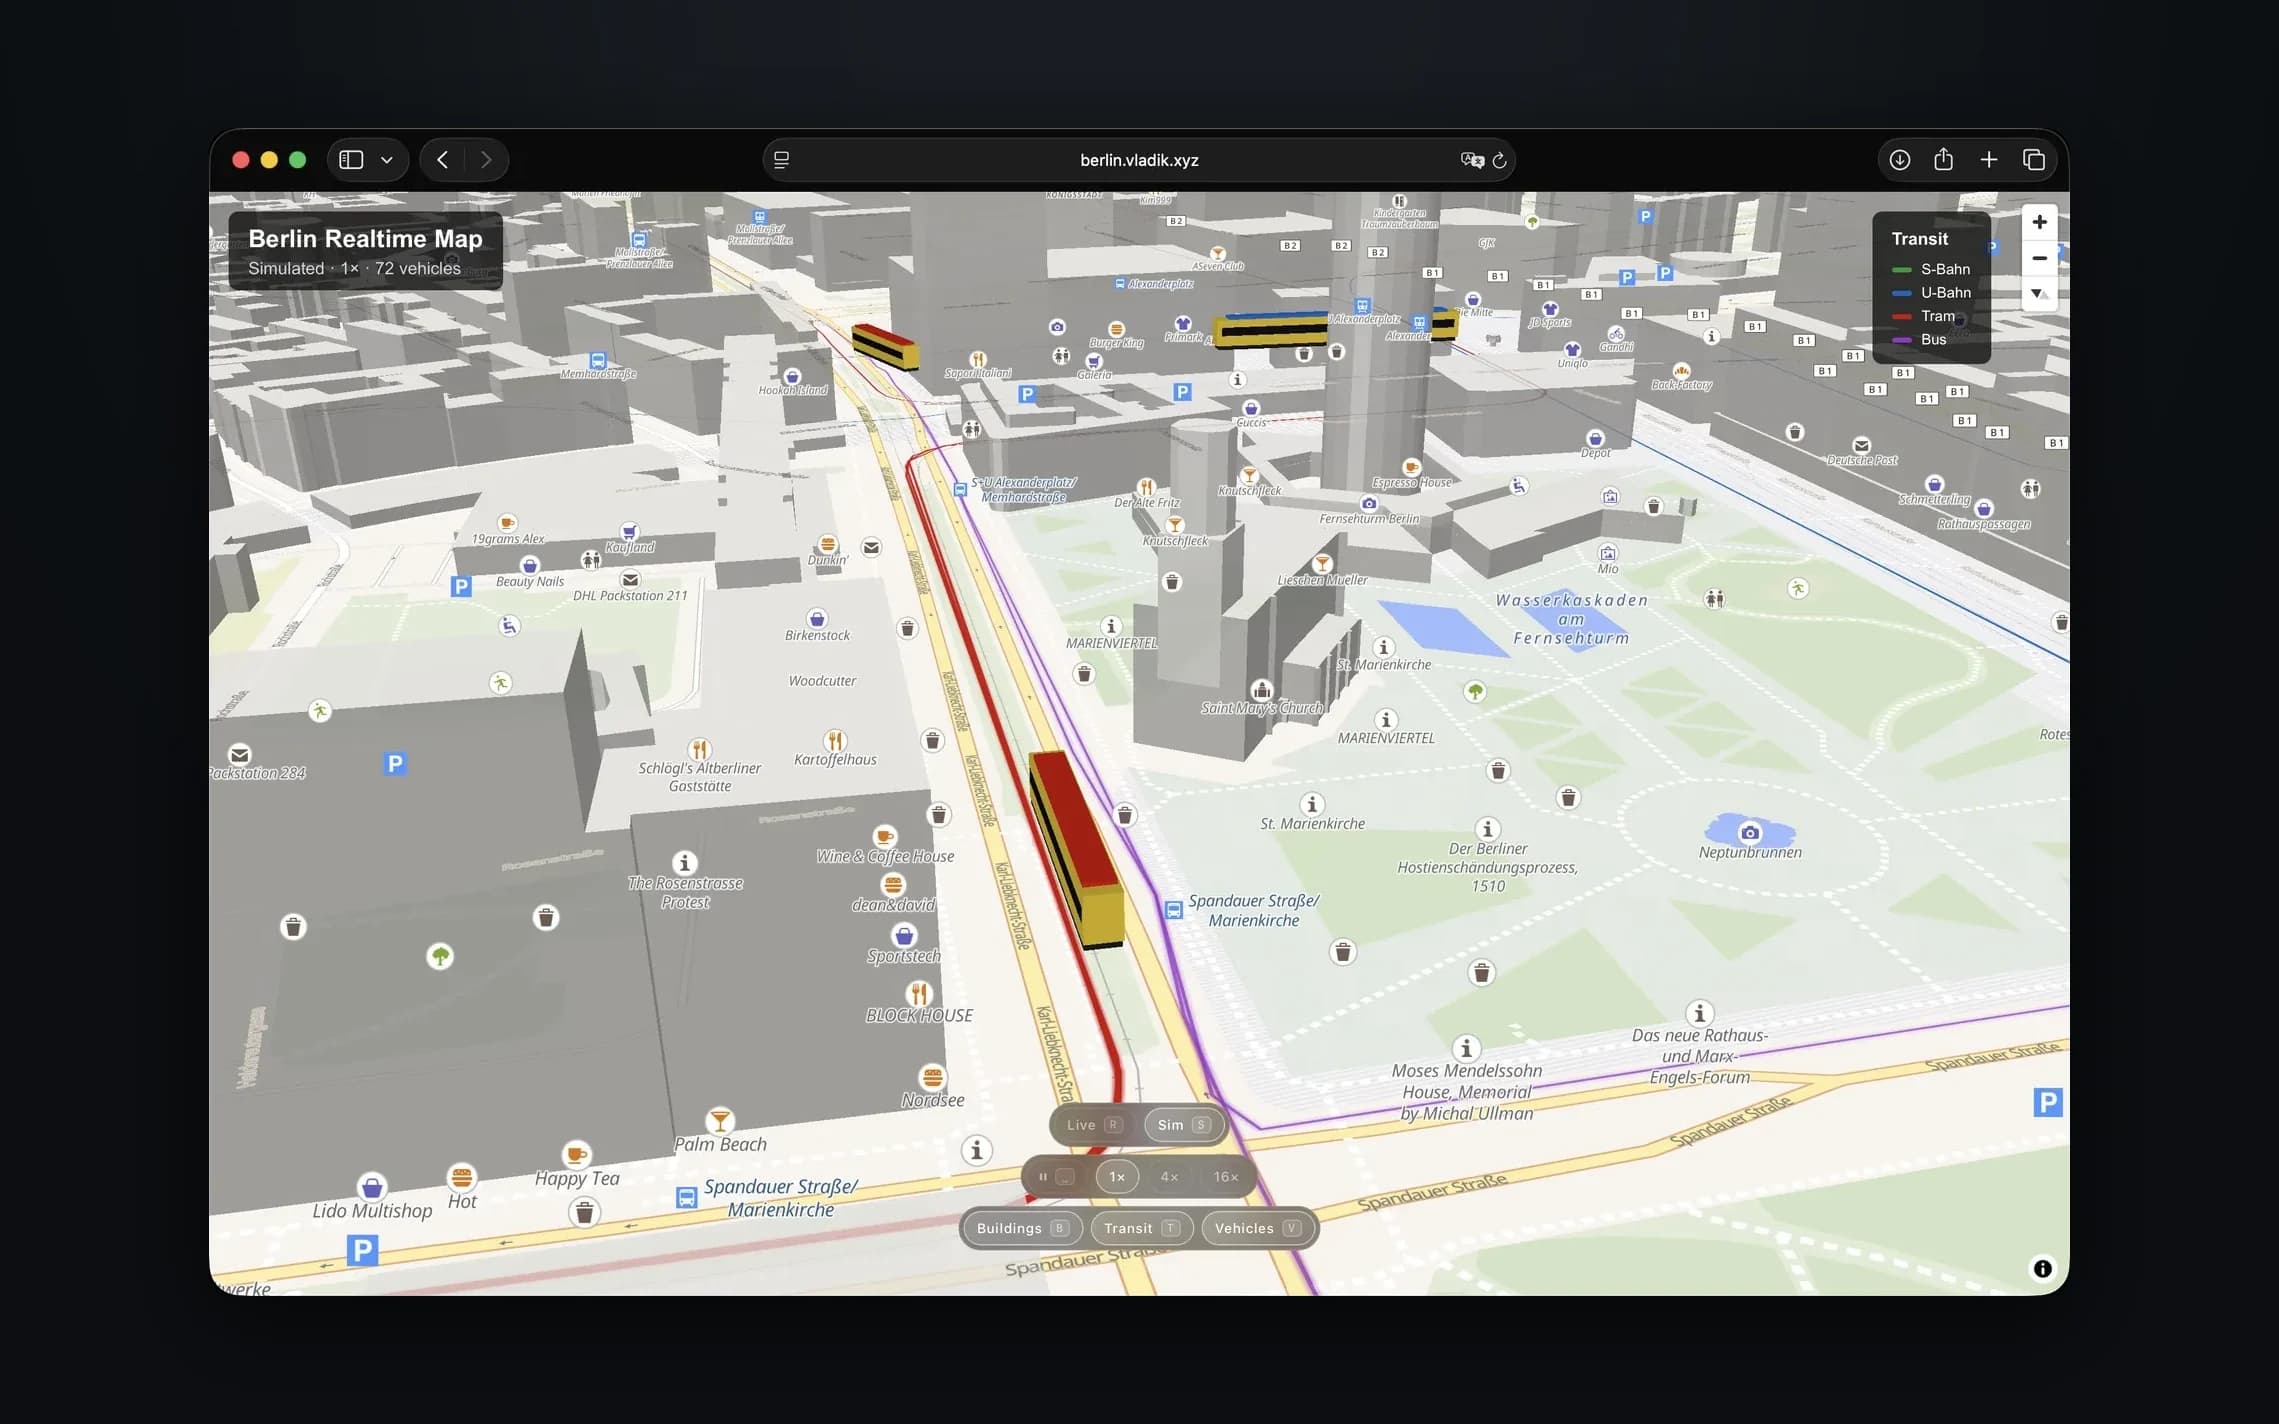Click the Palm Beach cocktail bar marker
This screenshot has height=1424, width=2279.
(719, 1120)
